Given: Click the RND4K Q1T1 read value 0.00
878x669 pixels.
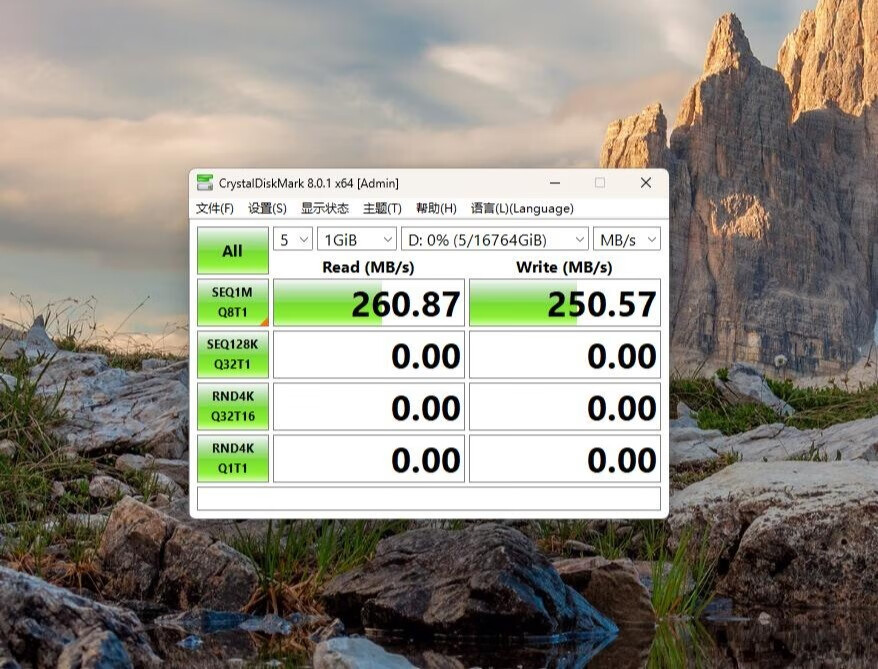Looking at the screenshot, I should pyautogui.click(x=369, y=459).
